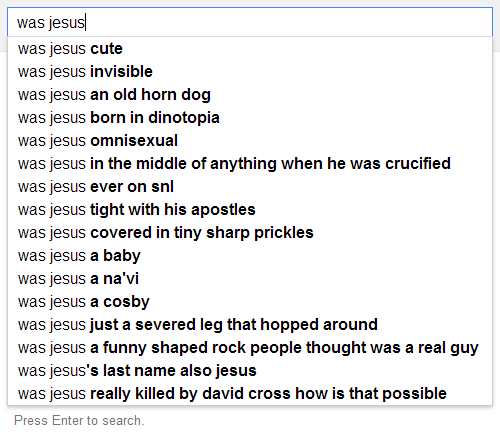Pick 'a funny shaped rock' suggestion

click(248, 348)
